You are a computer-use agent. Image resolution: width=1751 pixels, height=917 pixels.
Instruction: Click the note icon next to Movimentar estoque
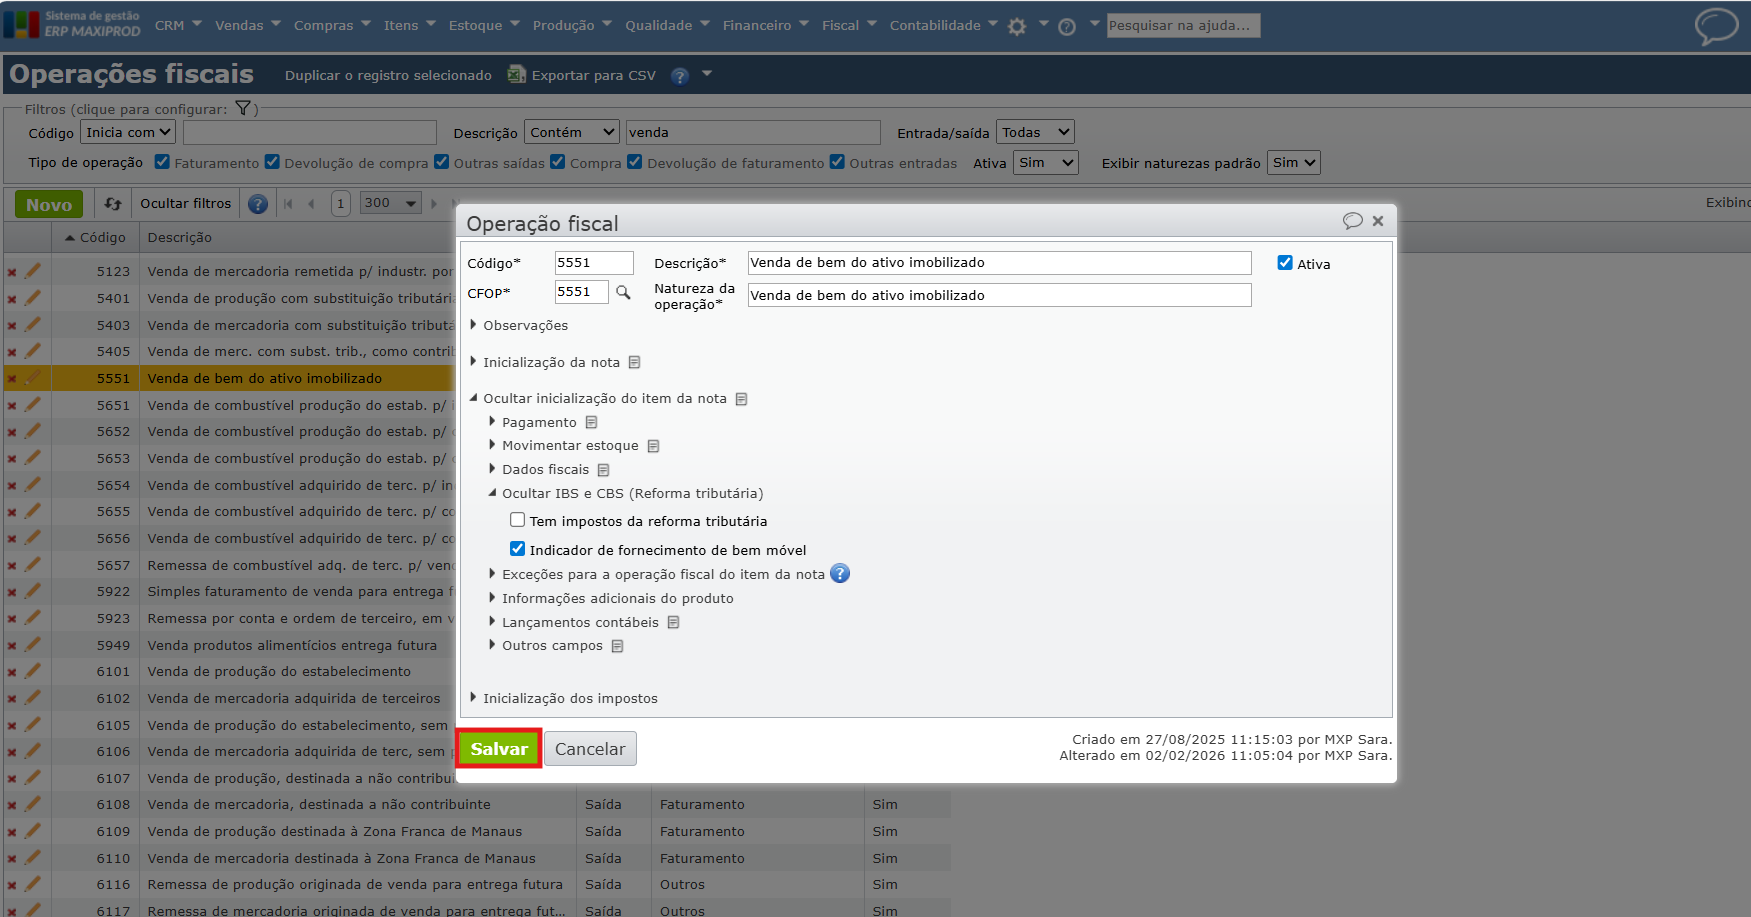(x=653, y=446)
